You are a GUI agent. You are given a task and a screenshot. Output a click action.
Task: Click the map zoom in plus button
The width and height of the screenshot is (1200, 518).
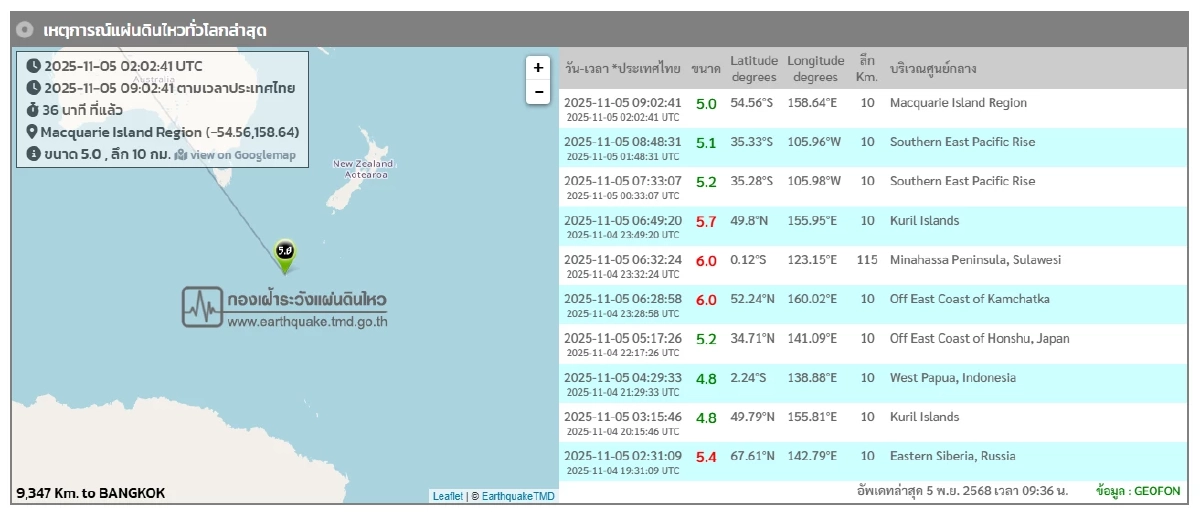pyautogui.click(x=538, y=68)
